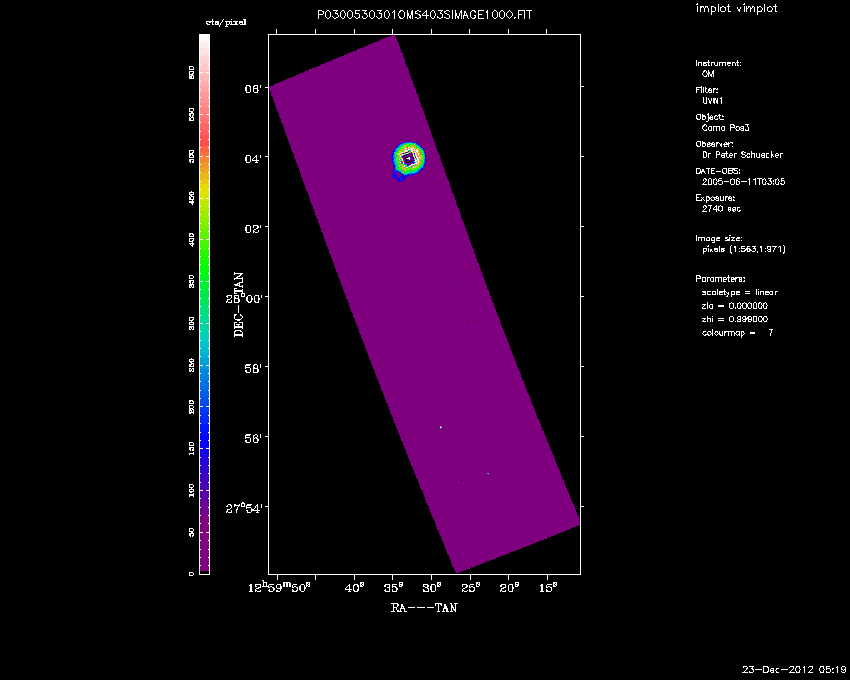850x680 pixels.
Task: Click the RA tick label 35s
Action: [393, 588]
